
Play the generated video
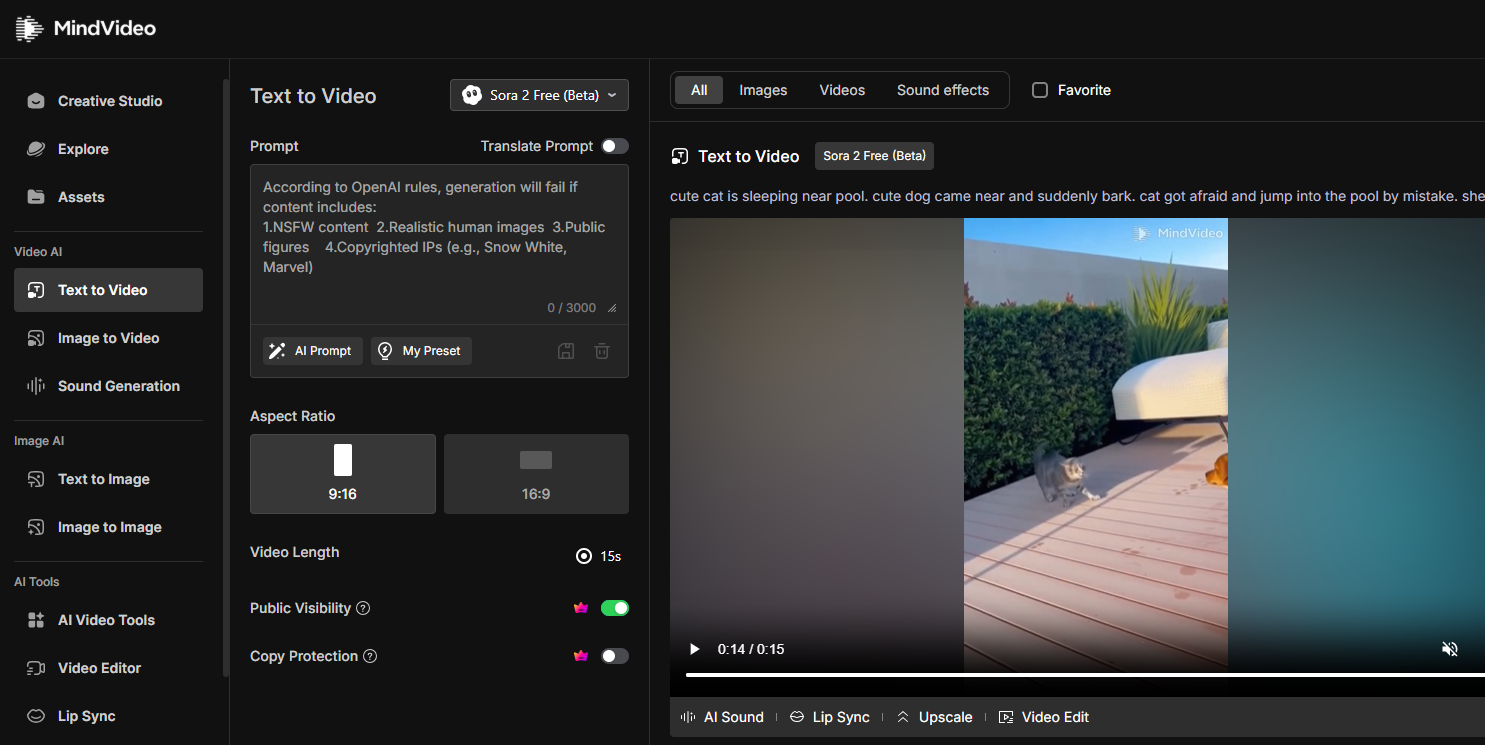(x=694, y=649)
